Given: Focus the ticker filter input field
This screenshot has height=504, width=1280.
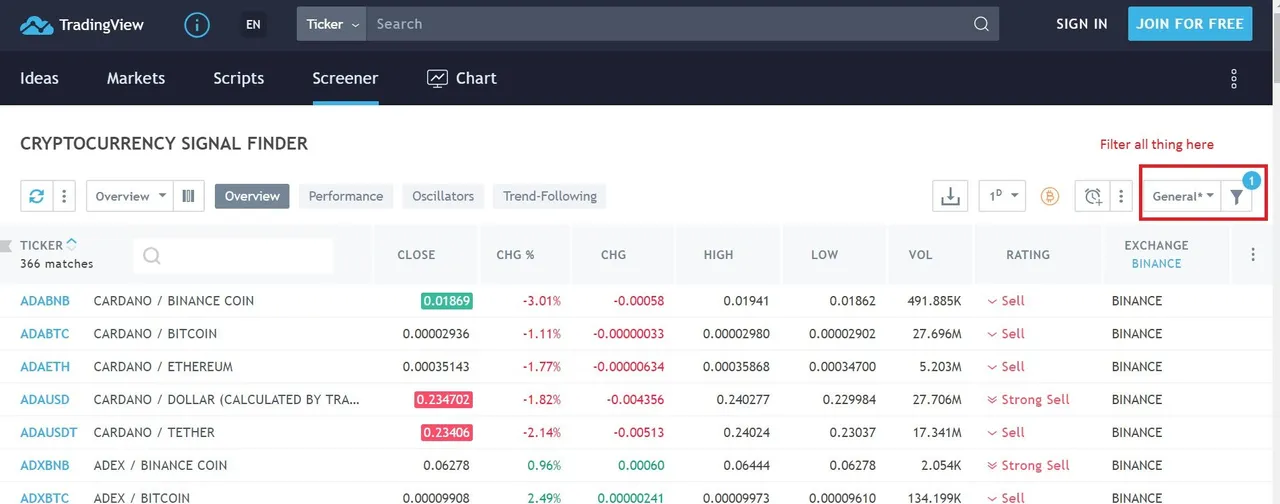Looking at the screenshot, I should (233, 256).
